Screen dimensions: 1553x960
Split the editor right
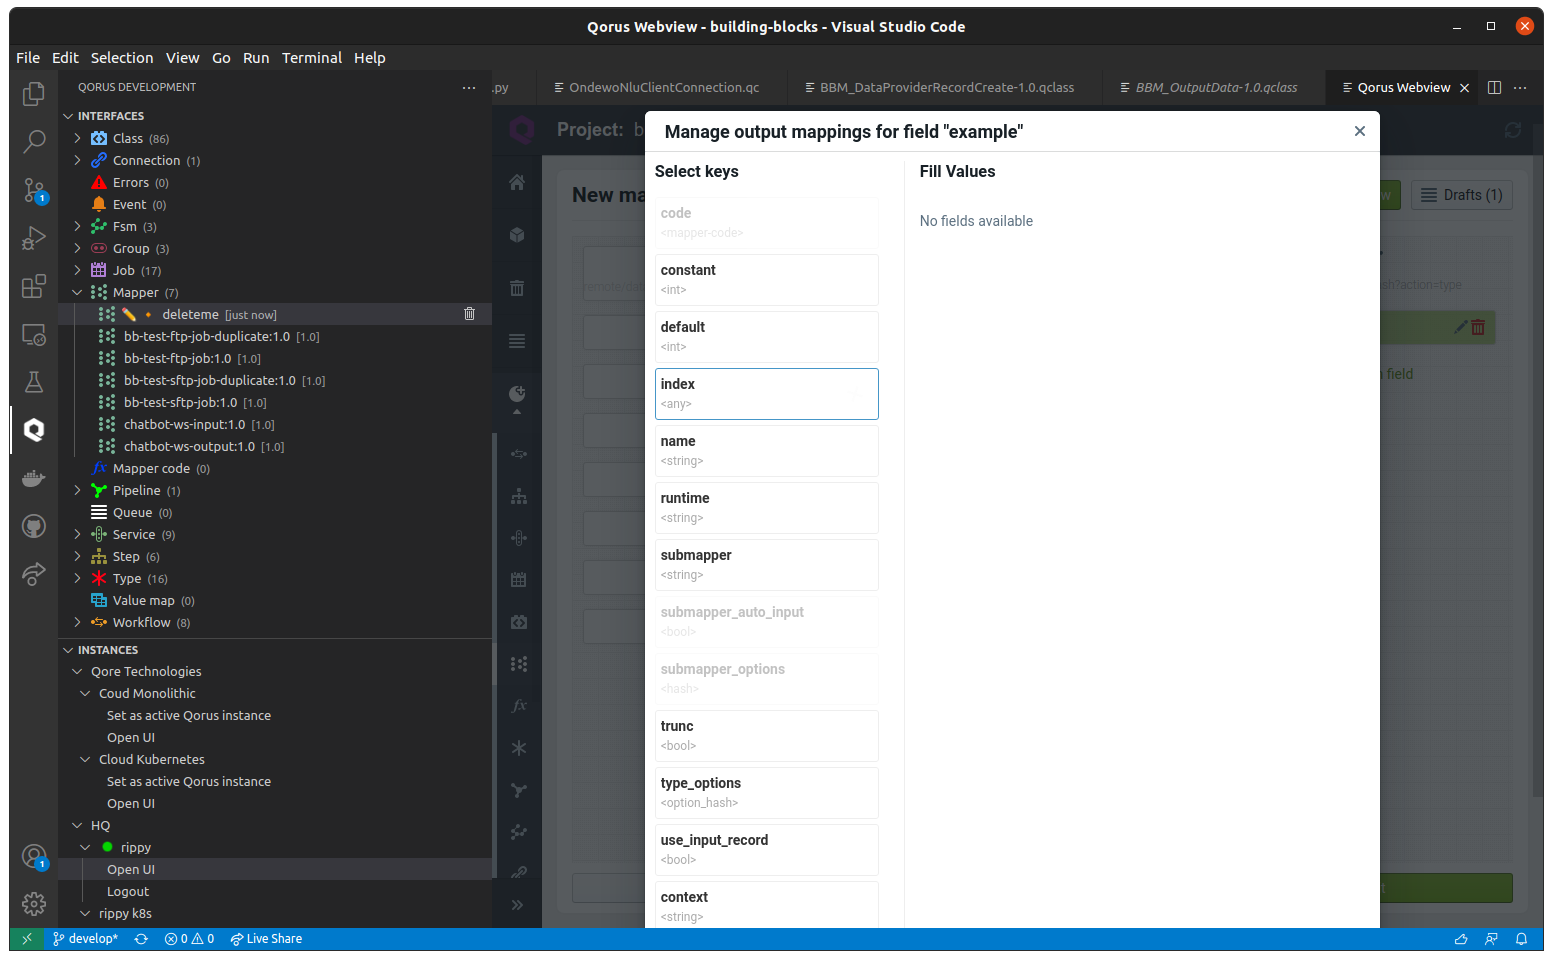pos(1494,88)
